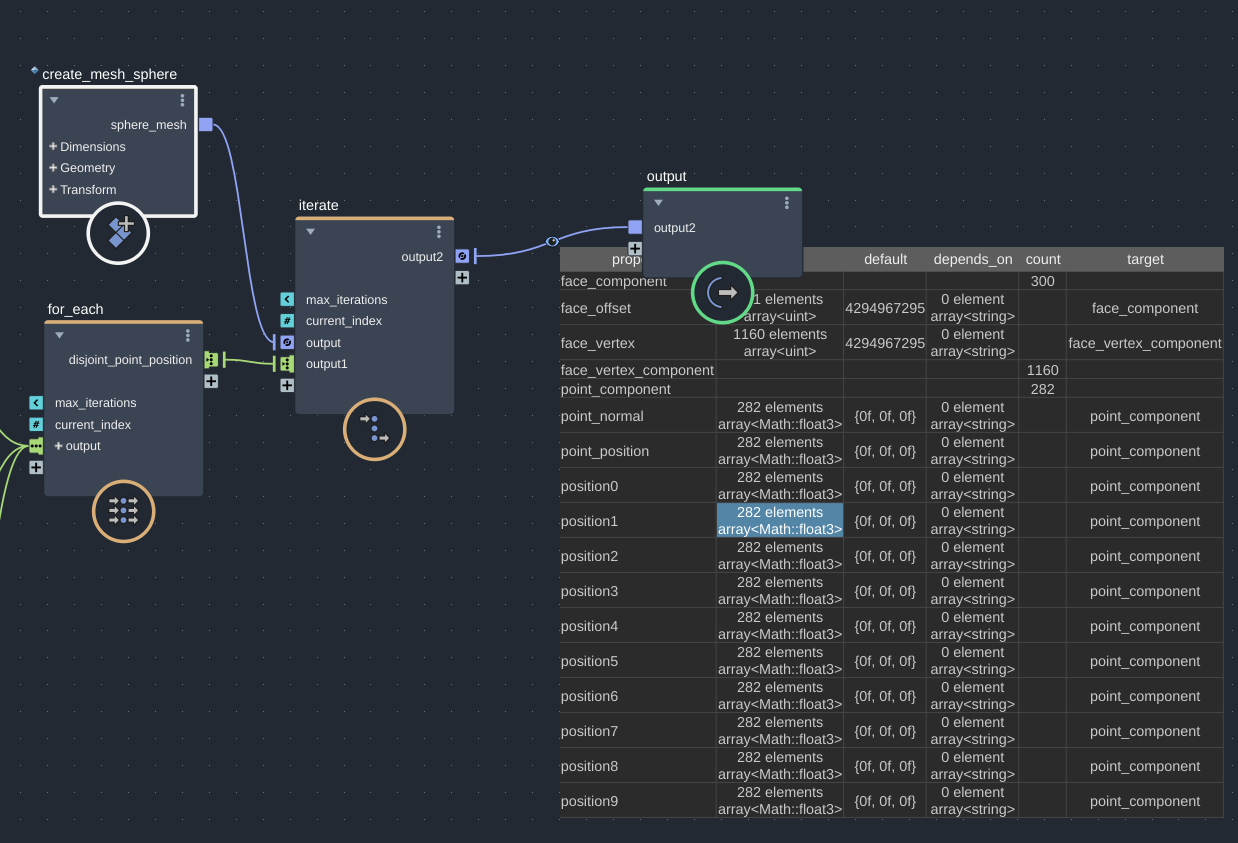Image resolution: width=1238 pixels, height=843 pixels.
Task: Add a port below the output node's output2
Action: click(635, 248)
